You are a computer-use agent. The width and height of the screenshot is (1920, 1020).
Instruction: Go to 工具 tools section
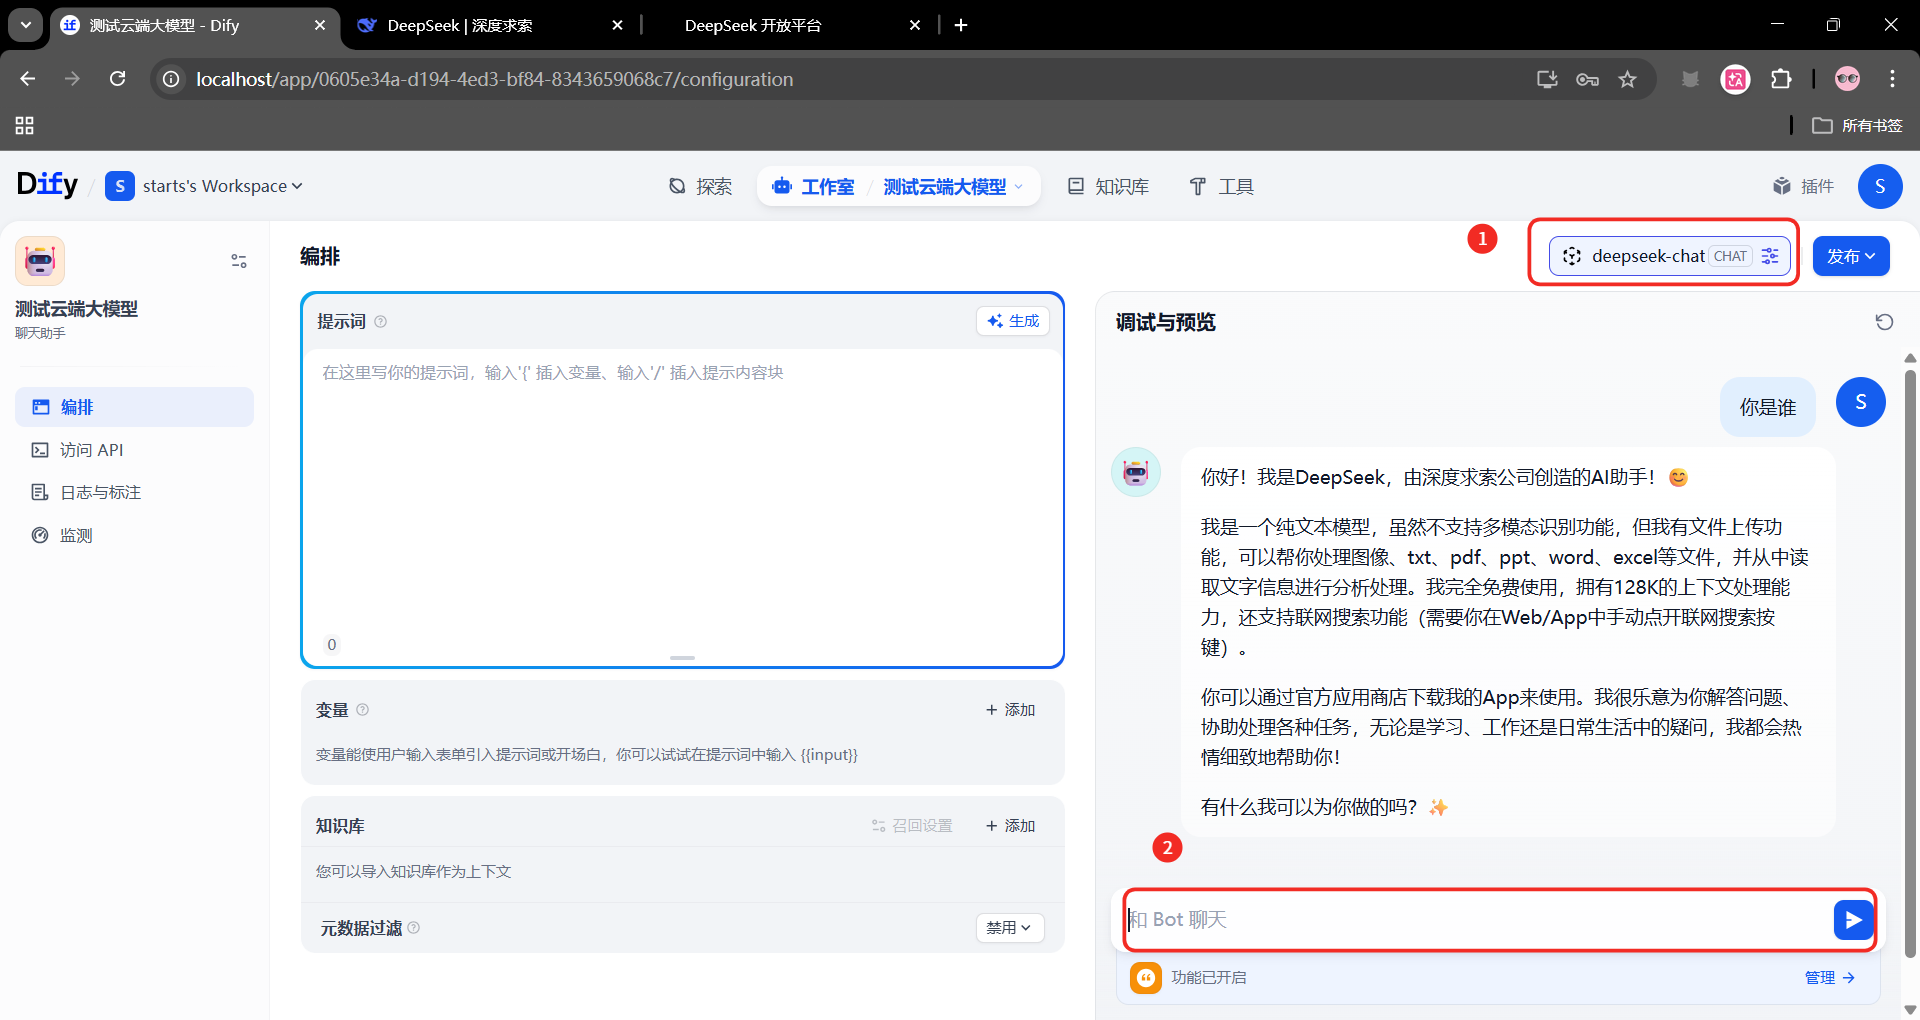(x=1221, y=186)
